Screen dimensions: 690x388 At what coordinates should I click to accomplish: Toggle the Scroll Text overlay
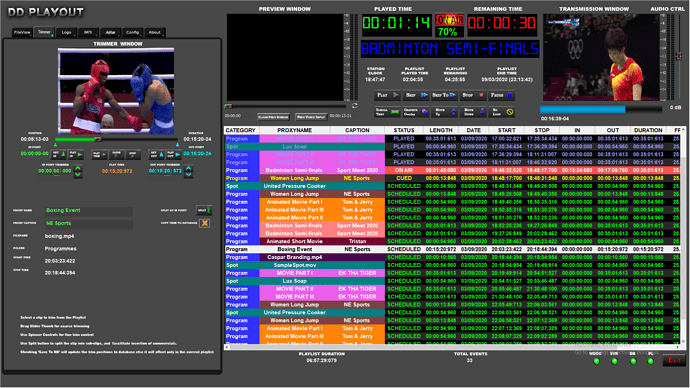[388, 112]
